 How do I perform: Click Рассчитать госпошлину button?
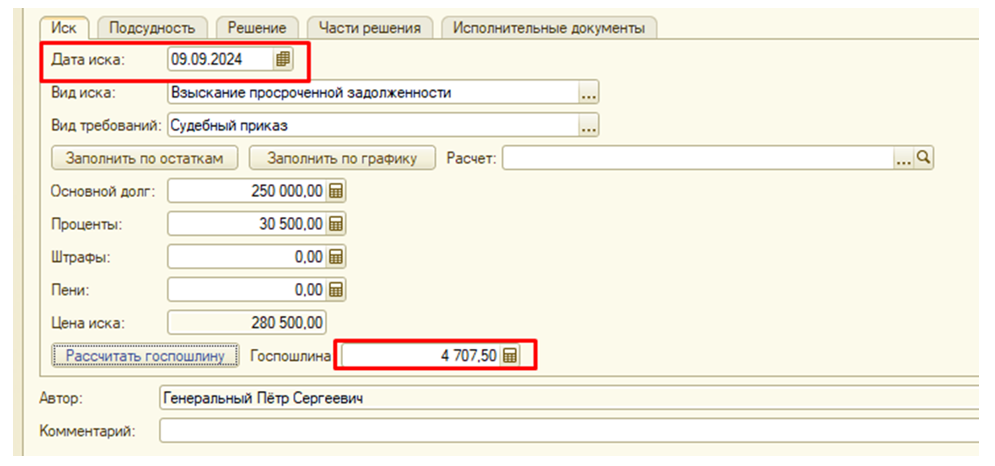pyautogui.click(x=145, y=356)
